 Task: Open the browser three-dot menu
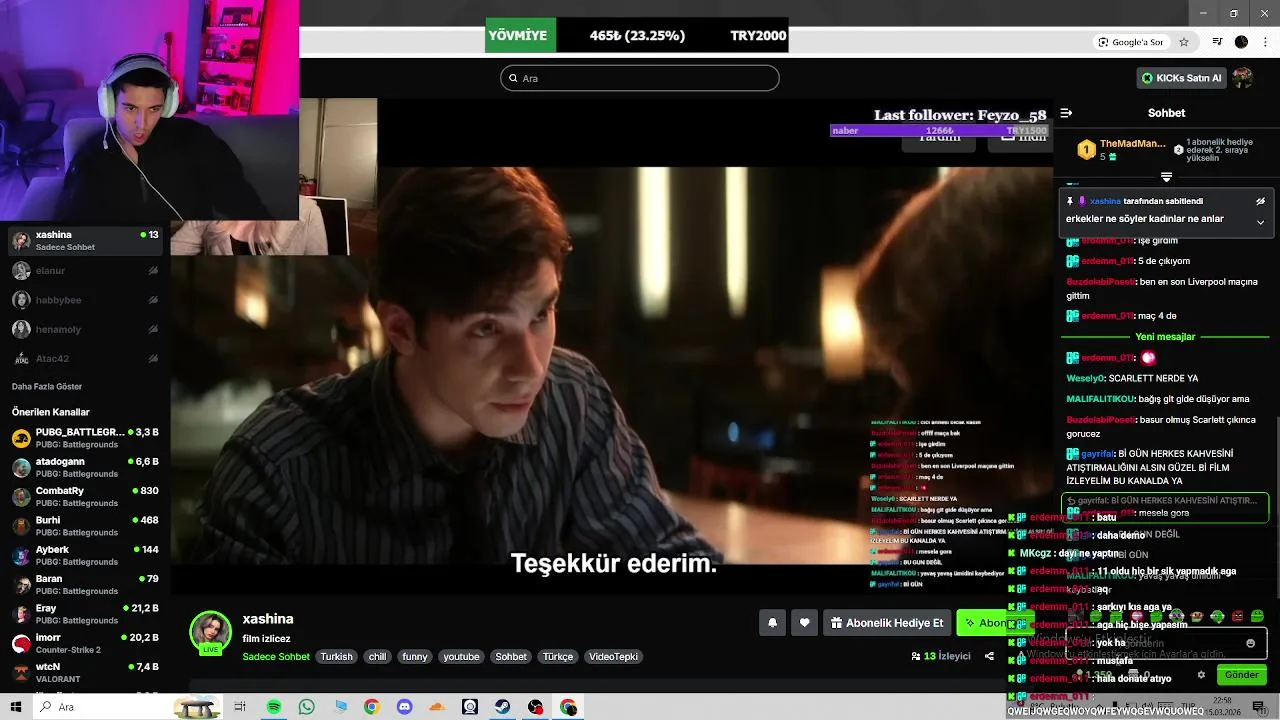1265,42
